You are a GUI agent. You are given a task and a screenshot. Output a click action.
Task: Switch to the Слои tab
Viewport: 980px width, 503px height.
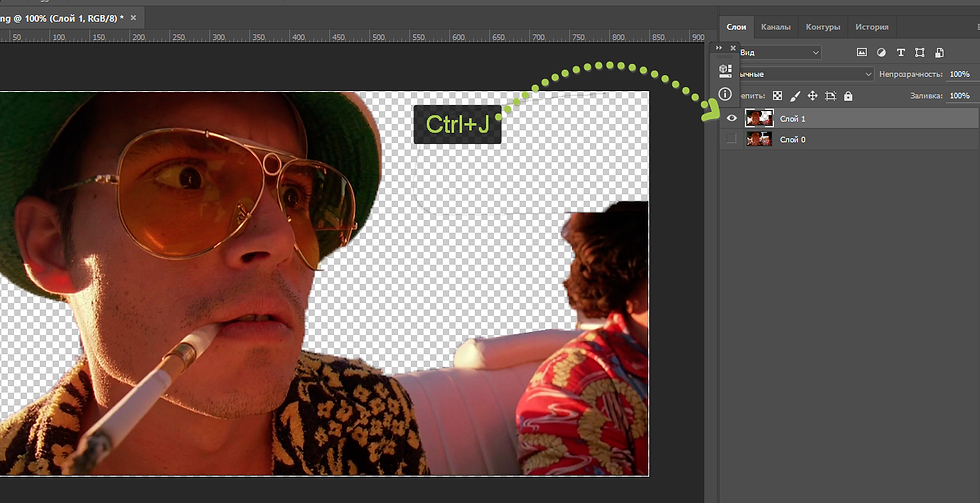736,27
